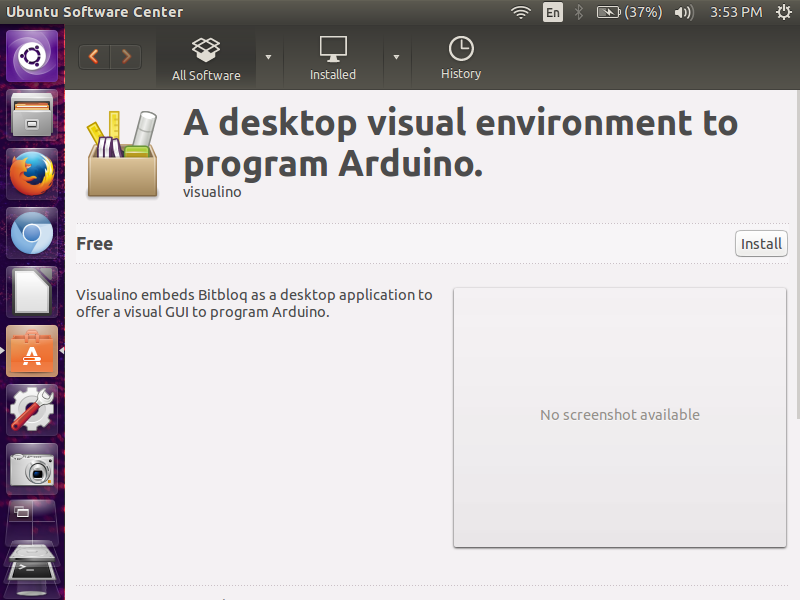Open the Ubuntu Dash launcher icon
The width and height of the screenshot is (800, 600).
[x=32, y=56]
